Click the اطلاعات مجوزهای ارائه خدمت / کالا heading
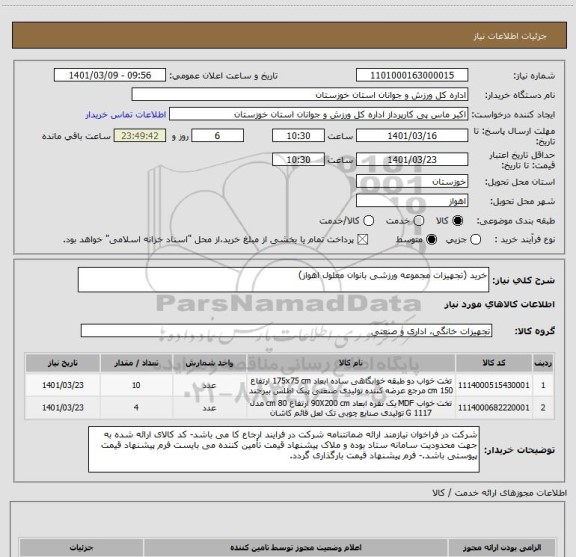576x557 pixels. (499, 493)
